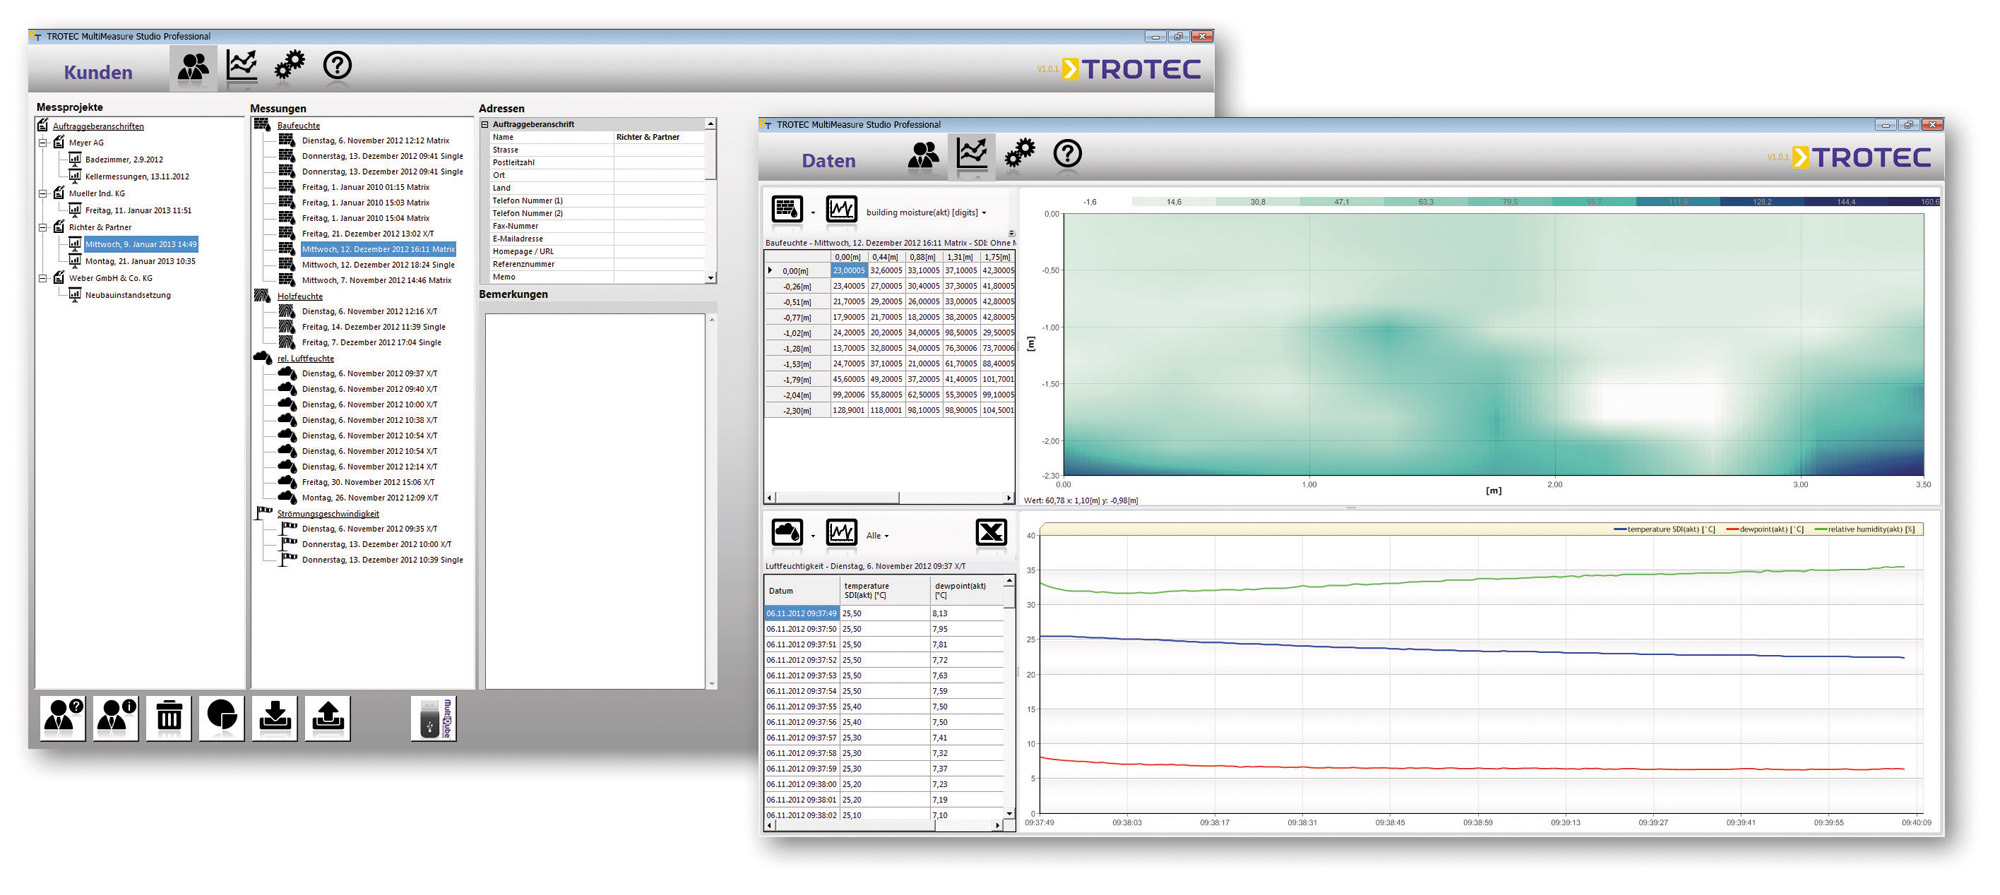Image resolution: width=2000 pixels, height=895 pixels.
Task: Click the add customer icon with question mark
Action: [x=63, y=716]
